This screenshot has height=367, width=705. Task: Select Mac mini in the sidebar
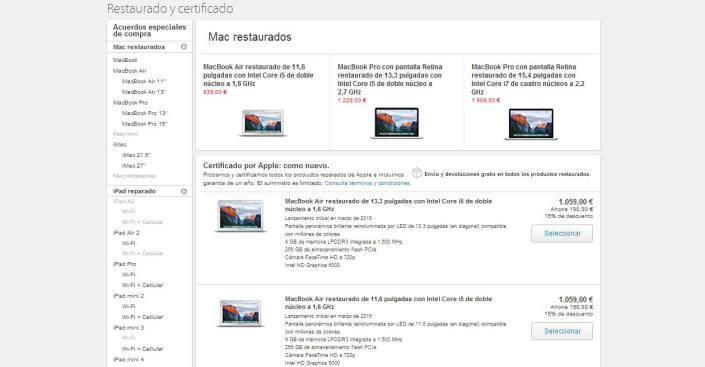click(x=125, y=134)
